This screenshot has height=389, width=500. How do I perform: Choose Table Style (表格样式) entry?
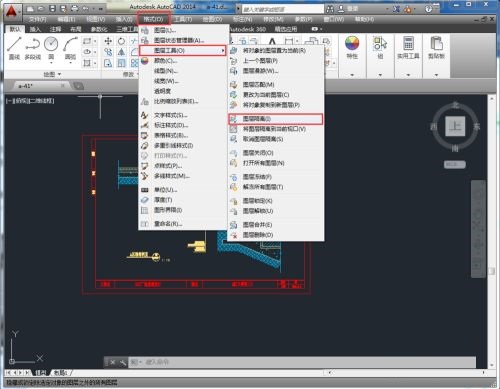tap(183, 135)
